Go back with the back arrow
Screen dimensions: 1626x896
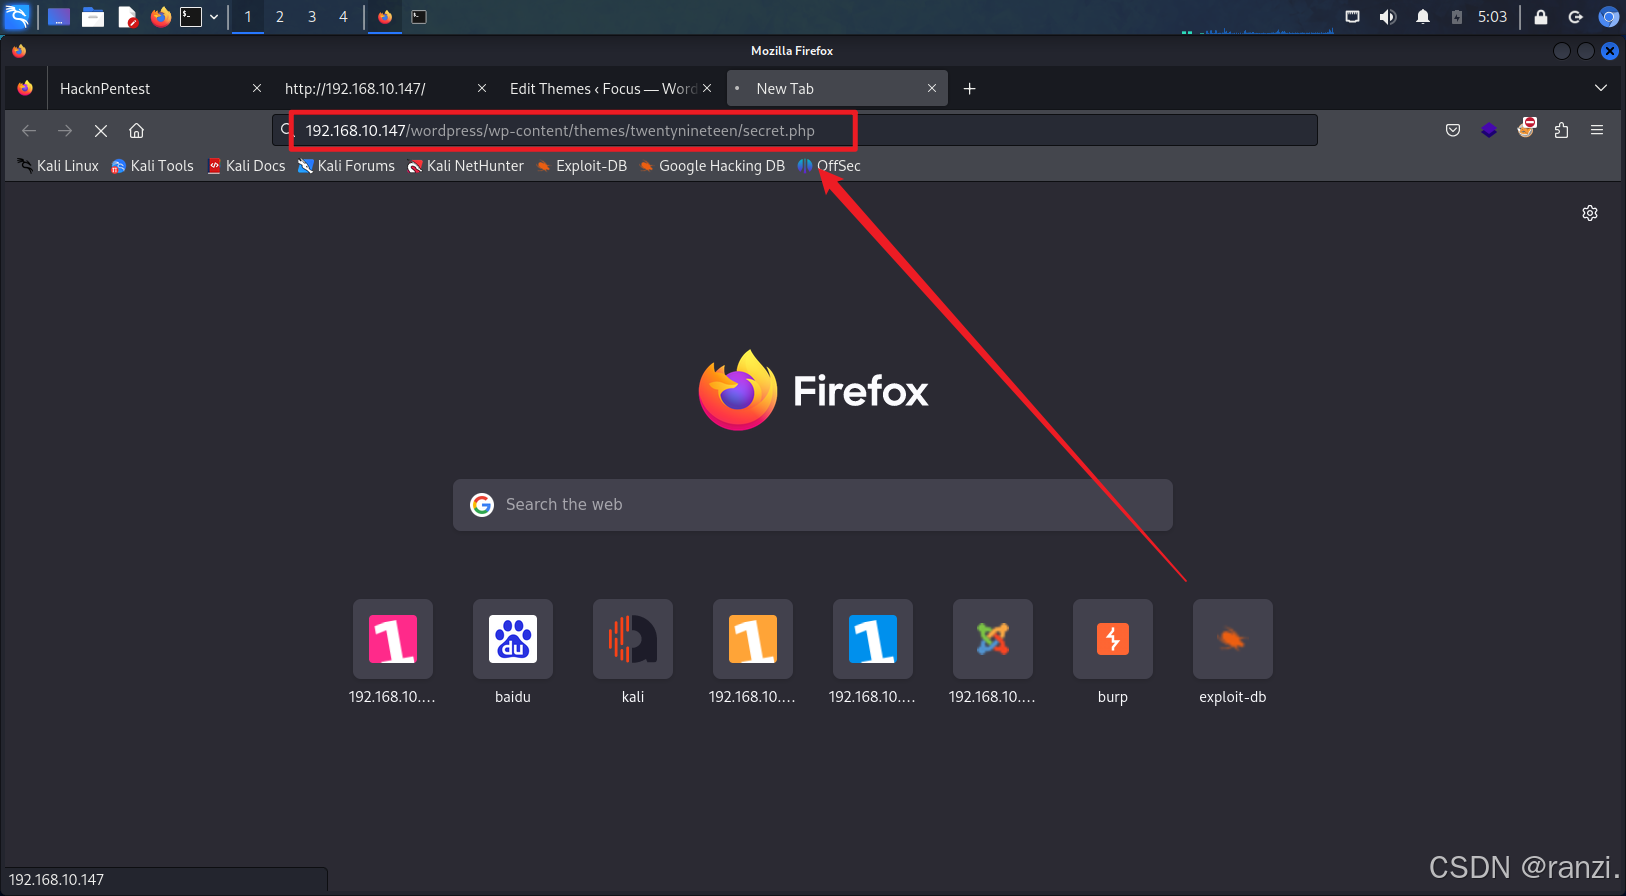pos(29,131)
